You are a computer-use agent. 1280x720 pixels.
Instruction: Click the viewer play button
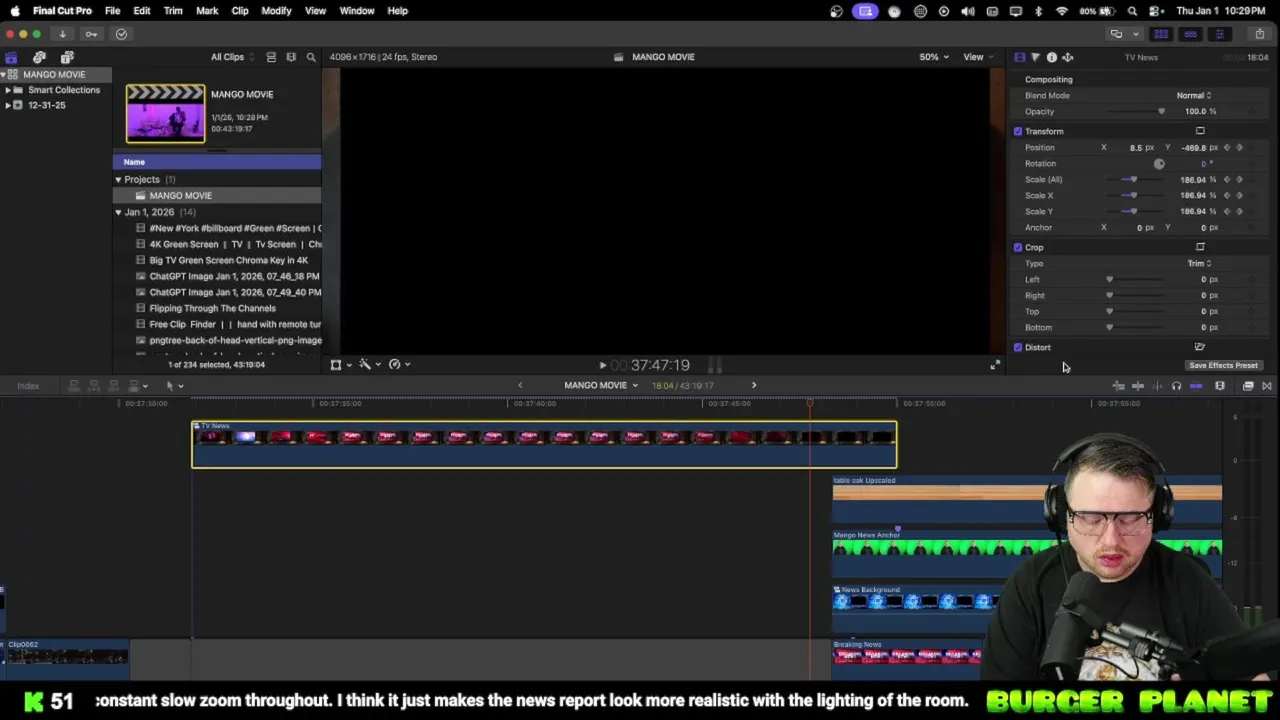tap(602, 366)
